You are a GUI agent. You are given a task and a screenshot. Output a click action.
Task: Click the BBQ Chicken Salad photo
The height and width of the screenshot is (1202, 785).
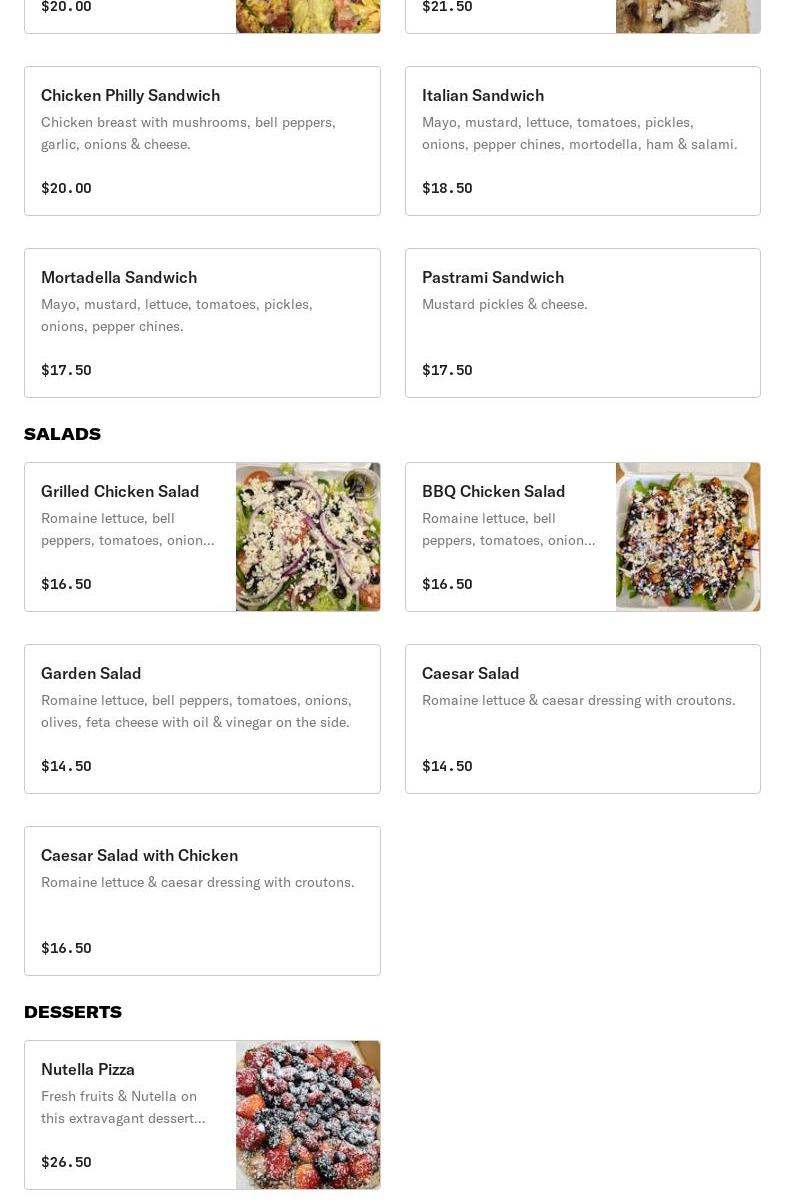pyautogui.click(x=688, y=537)
